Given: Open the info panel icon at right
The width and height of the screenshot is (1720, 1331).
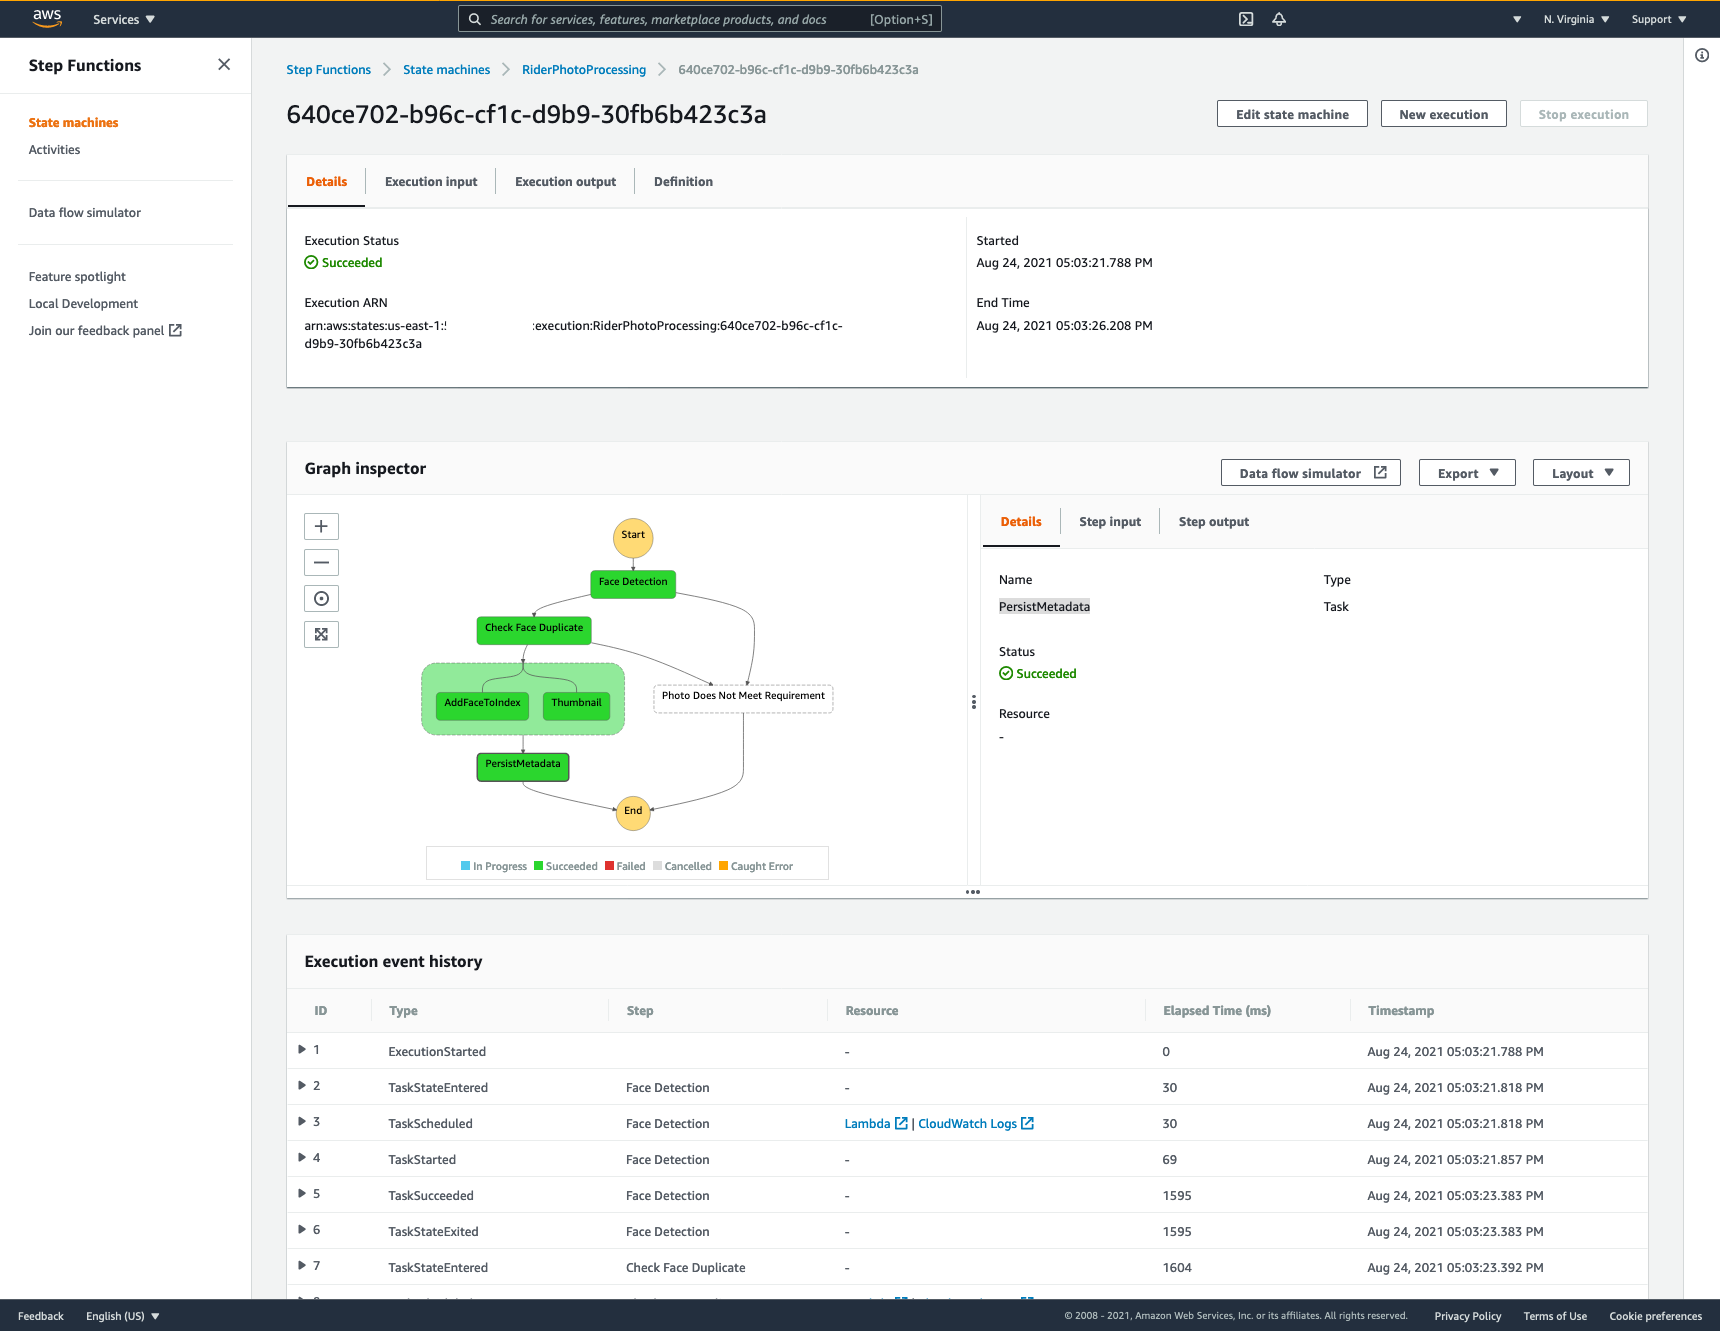Looking at the screenshot, I should click(1702, 55).
